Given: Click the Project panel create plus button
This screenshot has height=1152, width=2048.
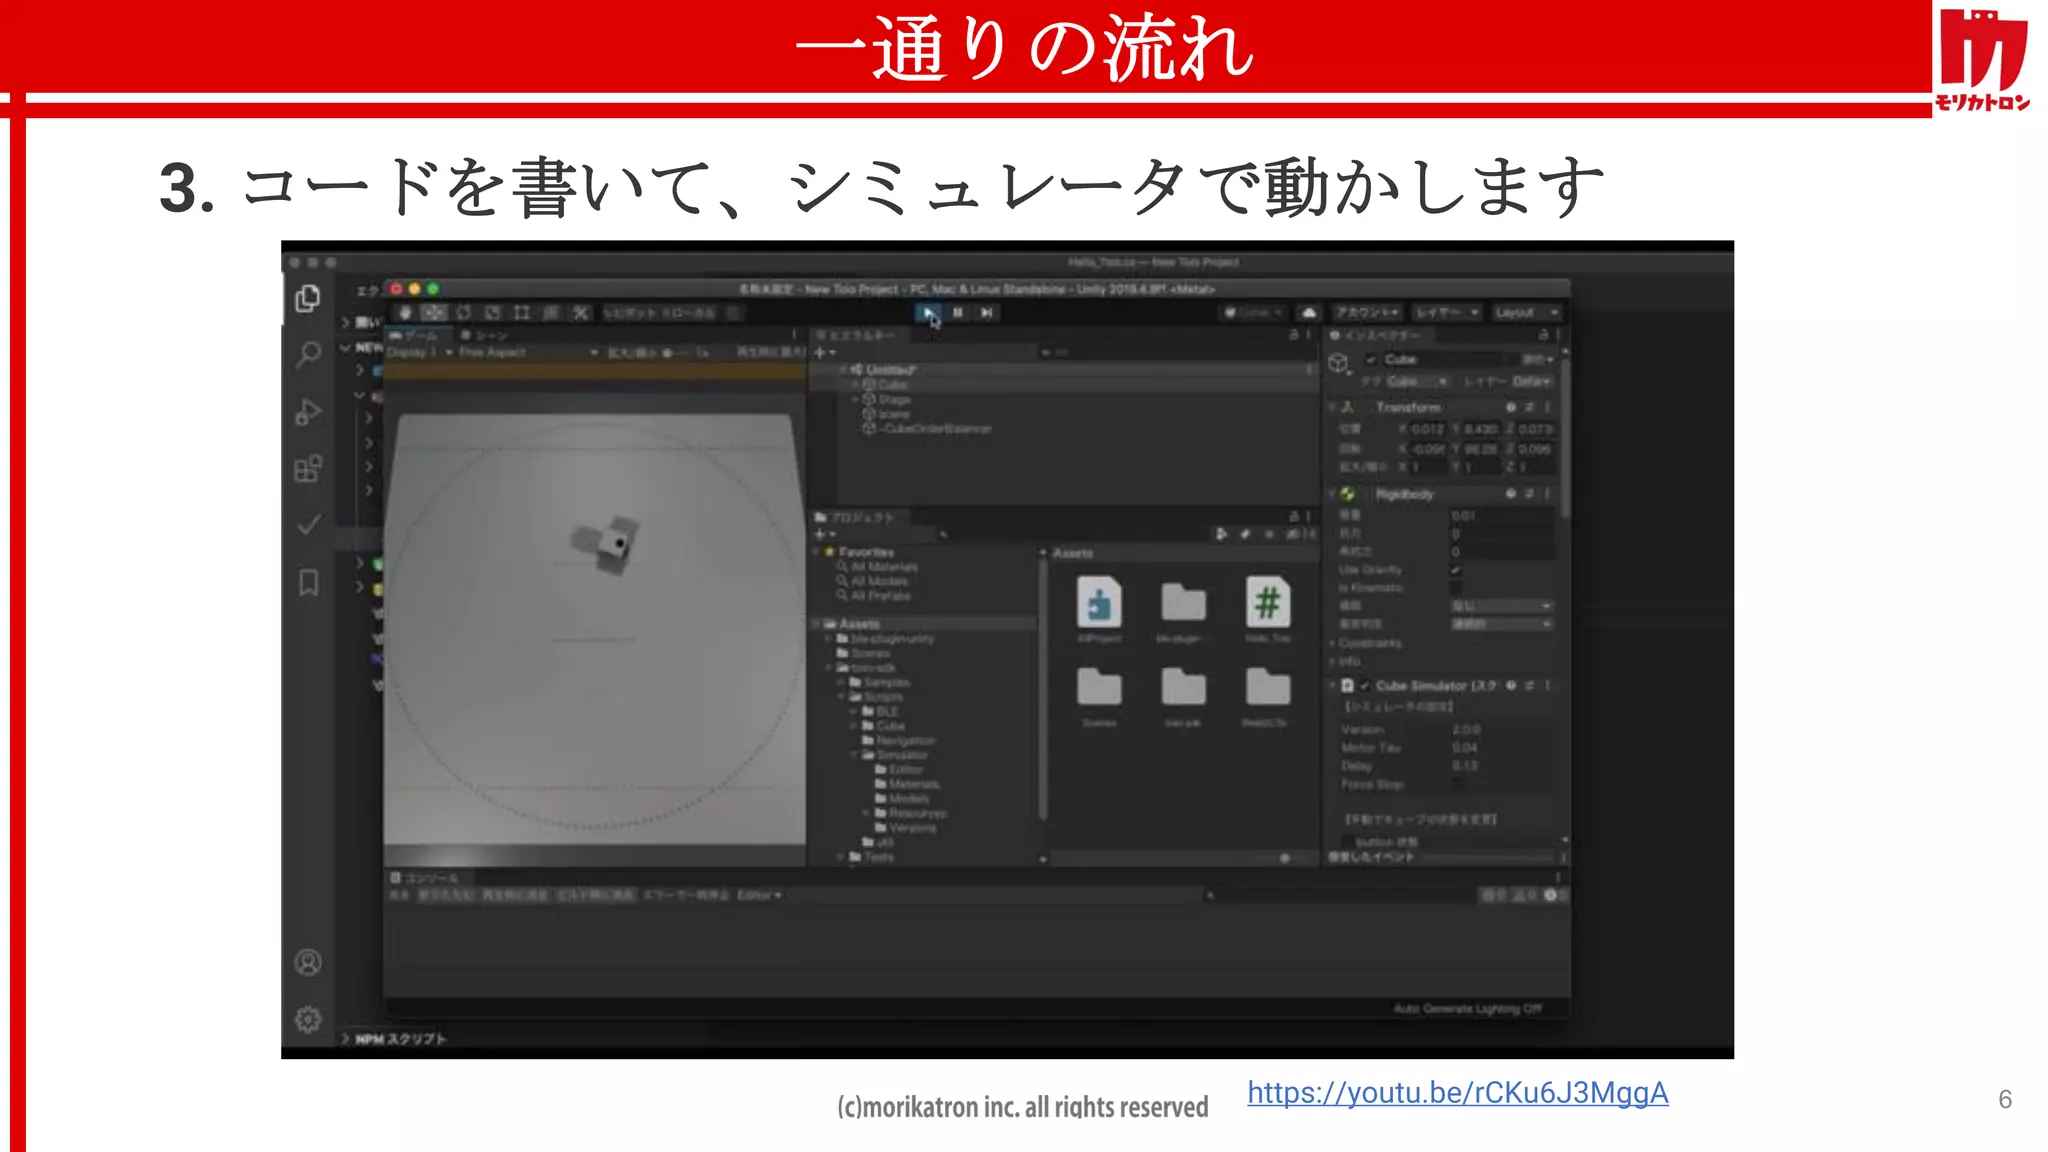Looking at the screenshot, I should (824, 534).
